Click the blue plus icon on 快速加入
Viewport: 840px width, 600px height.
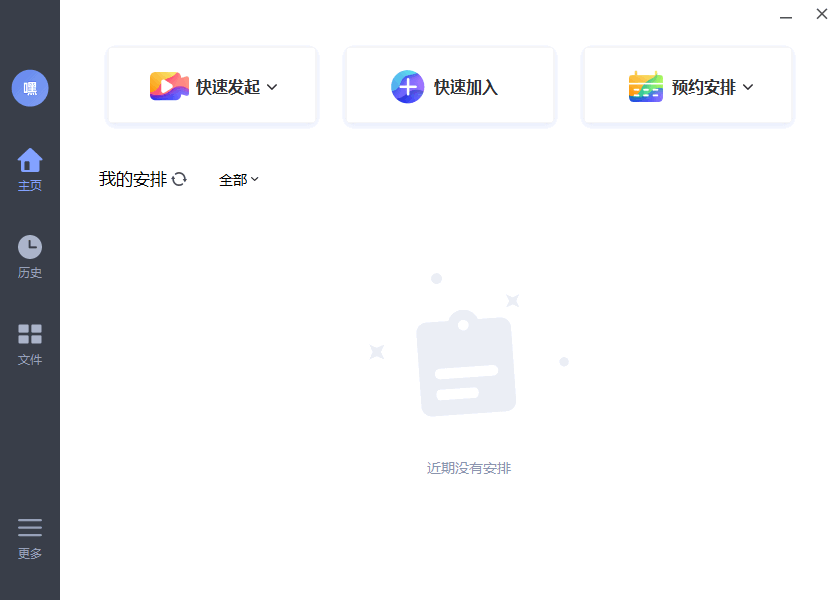407,85
